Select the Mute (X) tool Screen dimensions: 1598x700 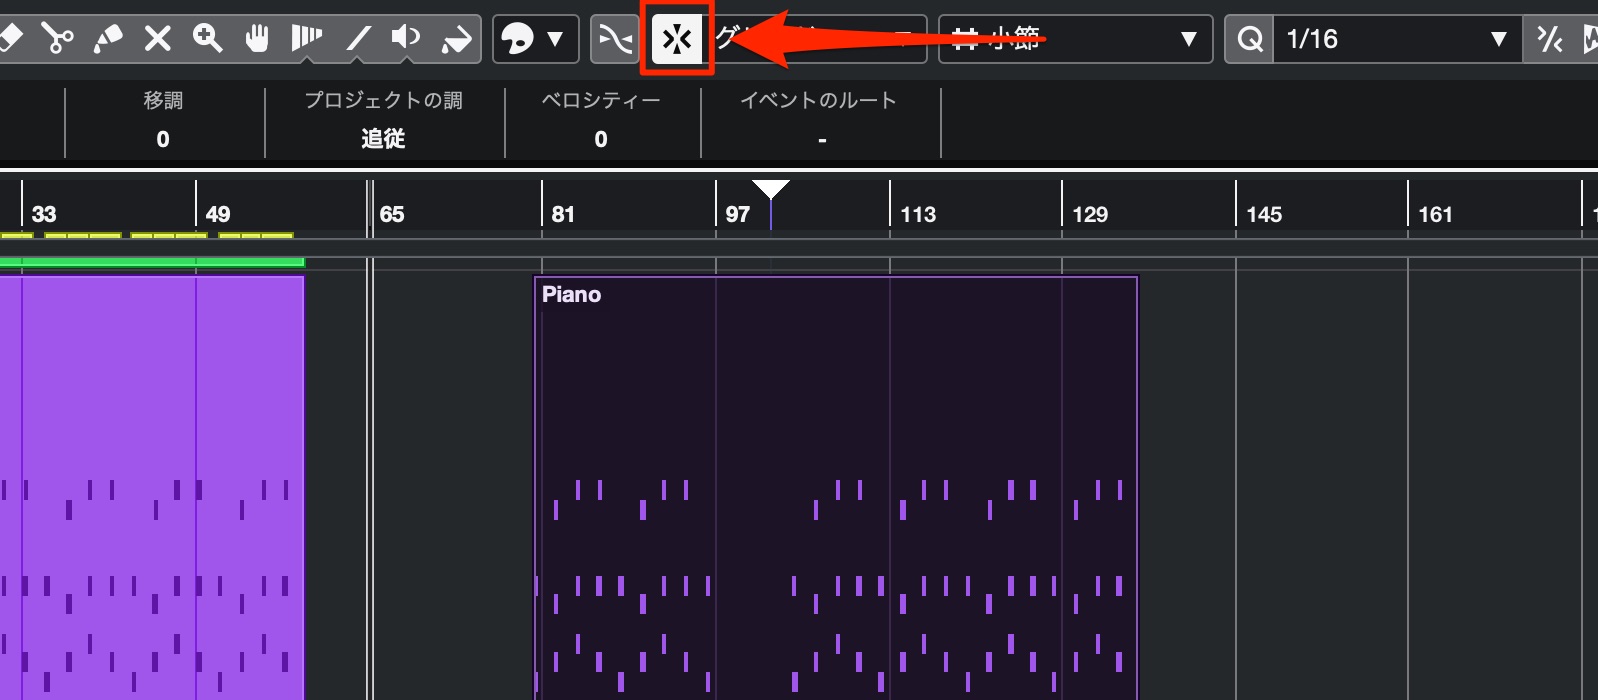coord(157,39)
